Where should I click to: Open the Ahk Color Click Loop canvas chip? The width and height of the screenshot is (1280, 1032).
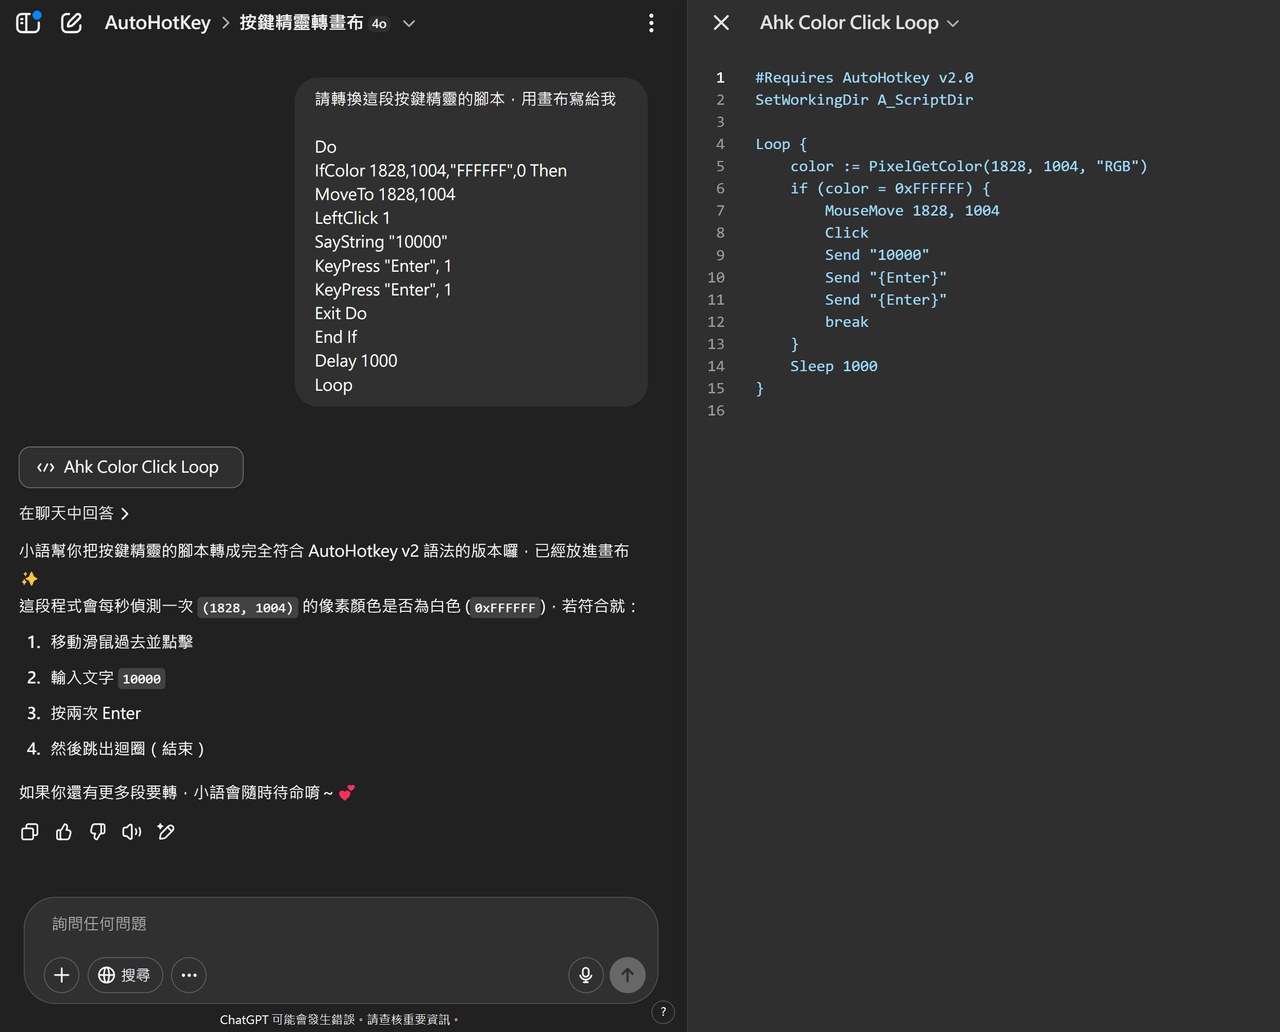131,467
